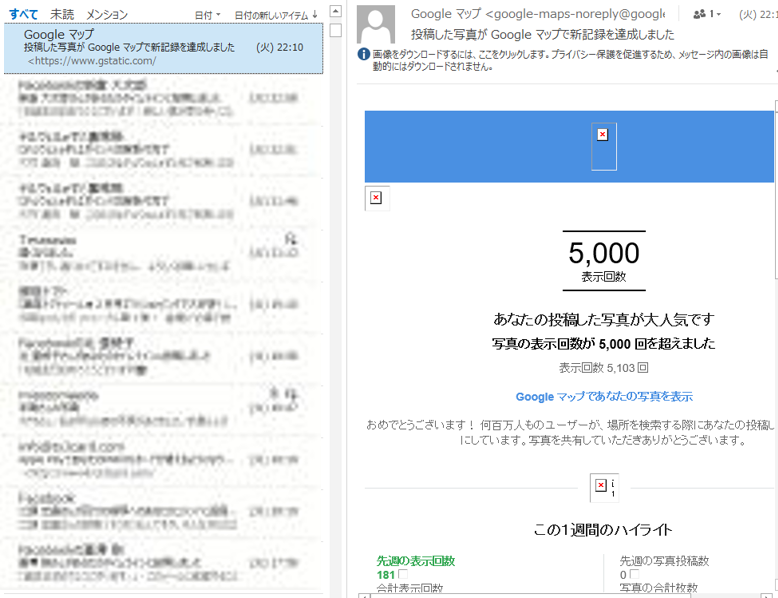Click the message list scroll-up arrow
The height and width of the screenshot is (598, 778).
click(336, 11)
